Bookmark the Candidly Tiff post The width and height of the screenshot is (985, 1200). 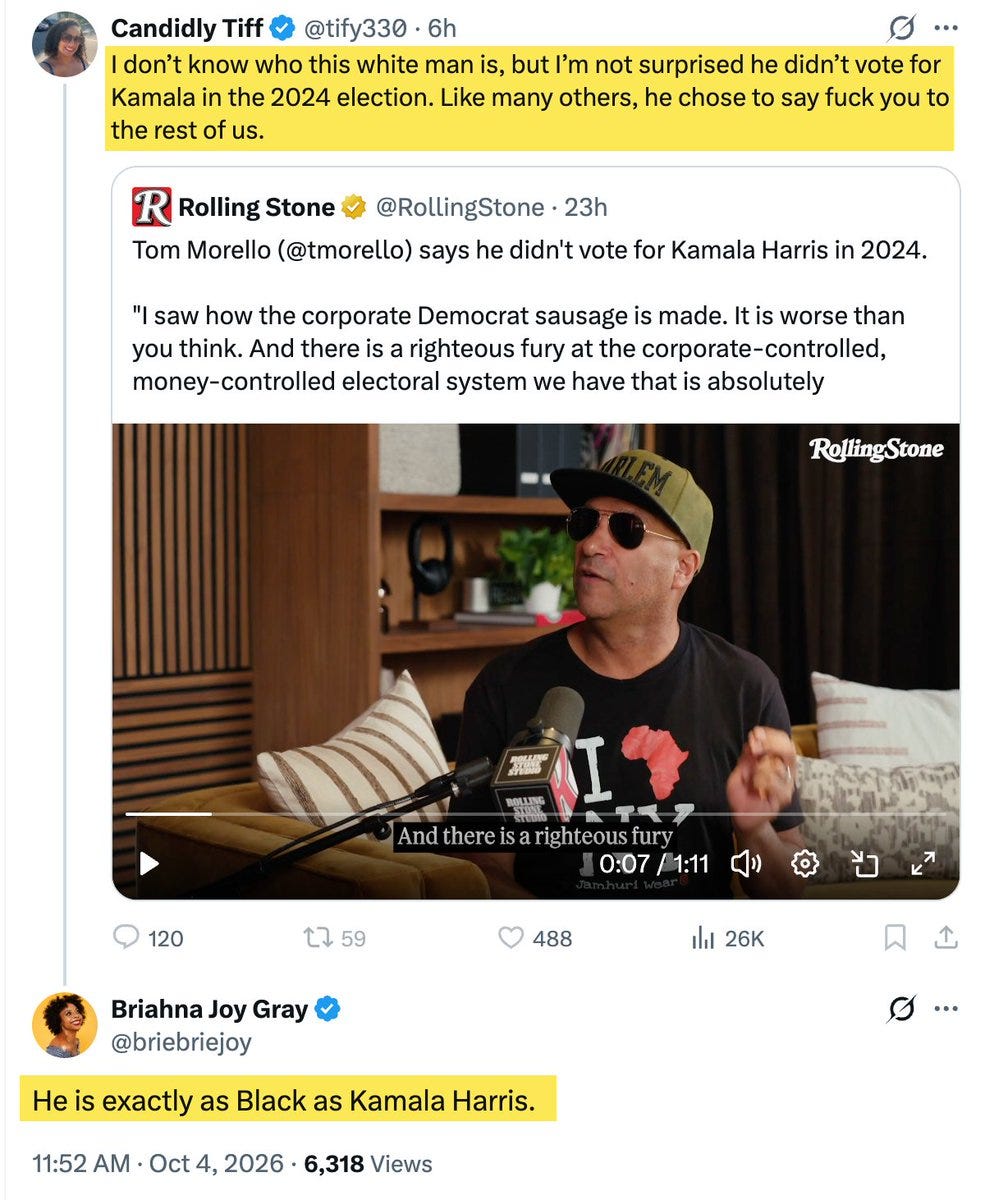[x=896, y=938]
